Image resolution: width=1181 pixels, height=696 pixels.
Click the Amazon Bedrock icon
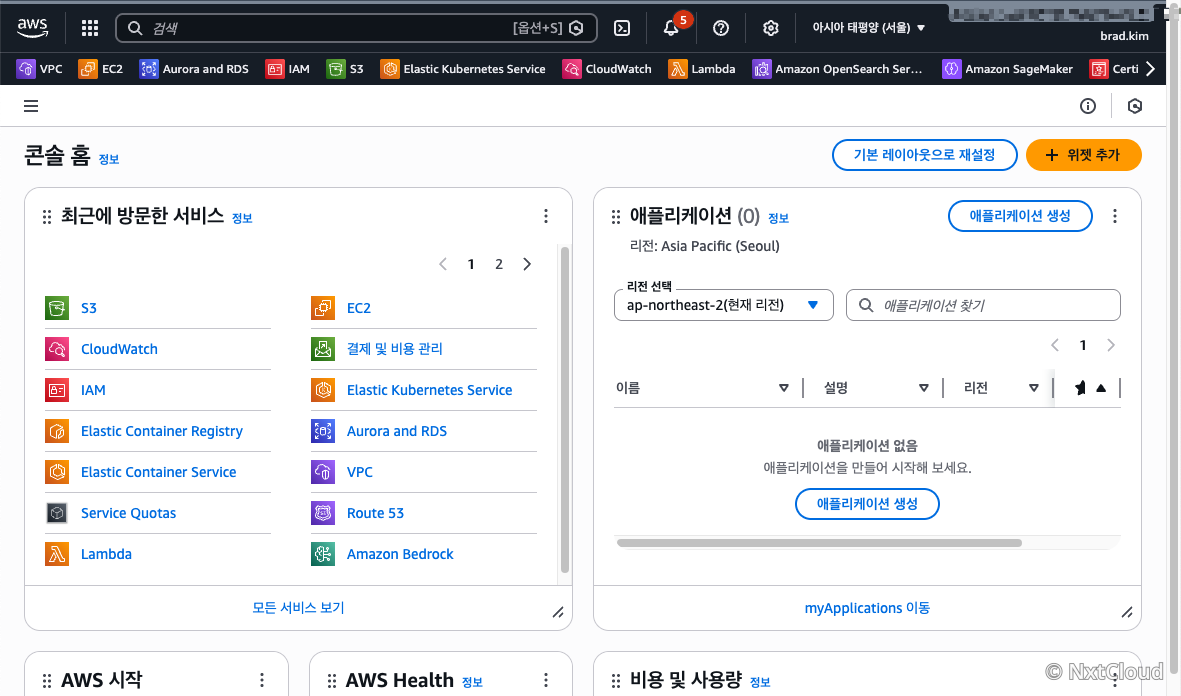(x=323, y=554)
